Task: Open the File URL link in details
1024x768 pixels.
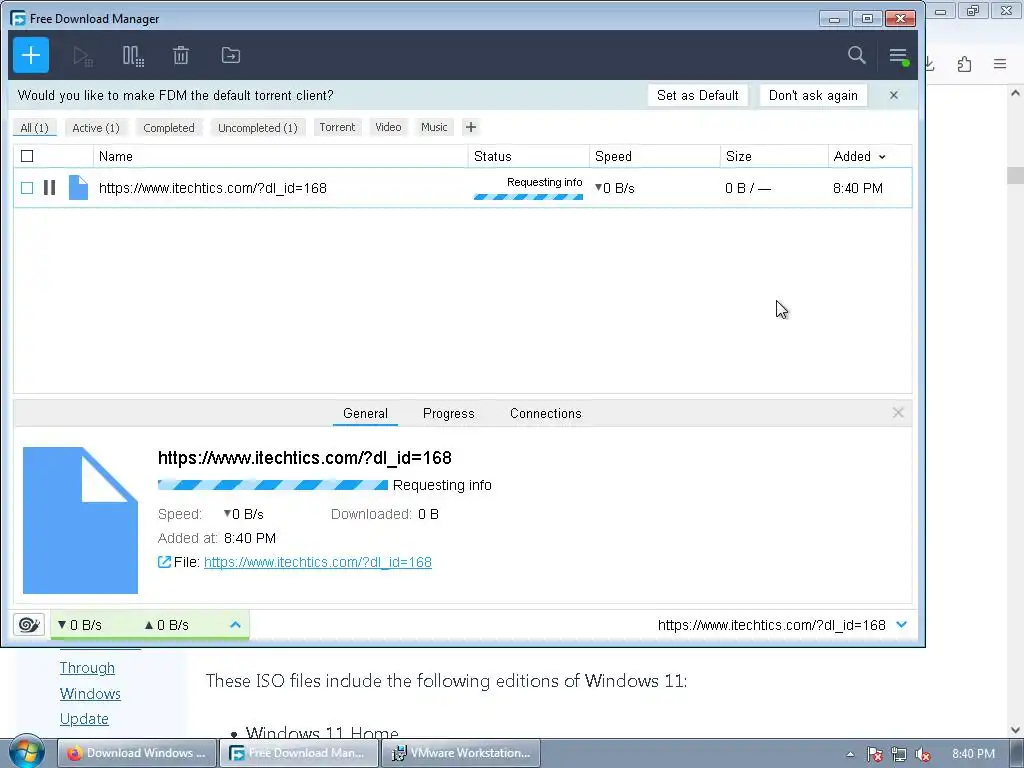Action: (318, 562)
